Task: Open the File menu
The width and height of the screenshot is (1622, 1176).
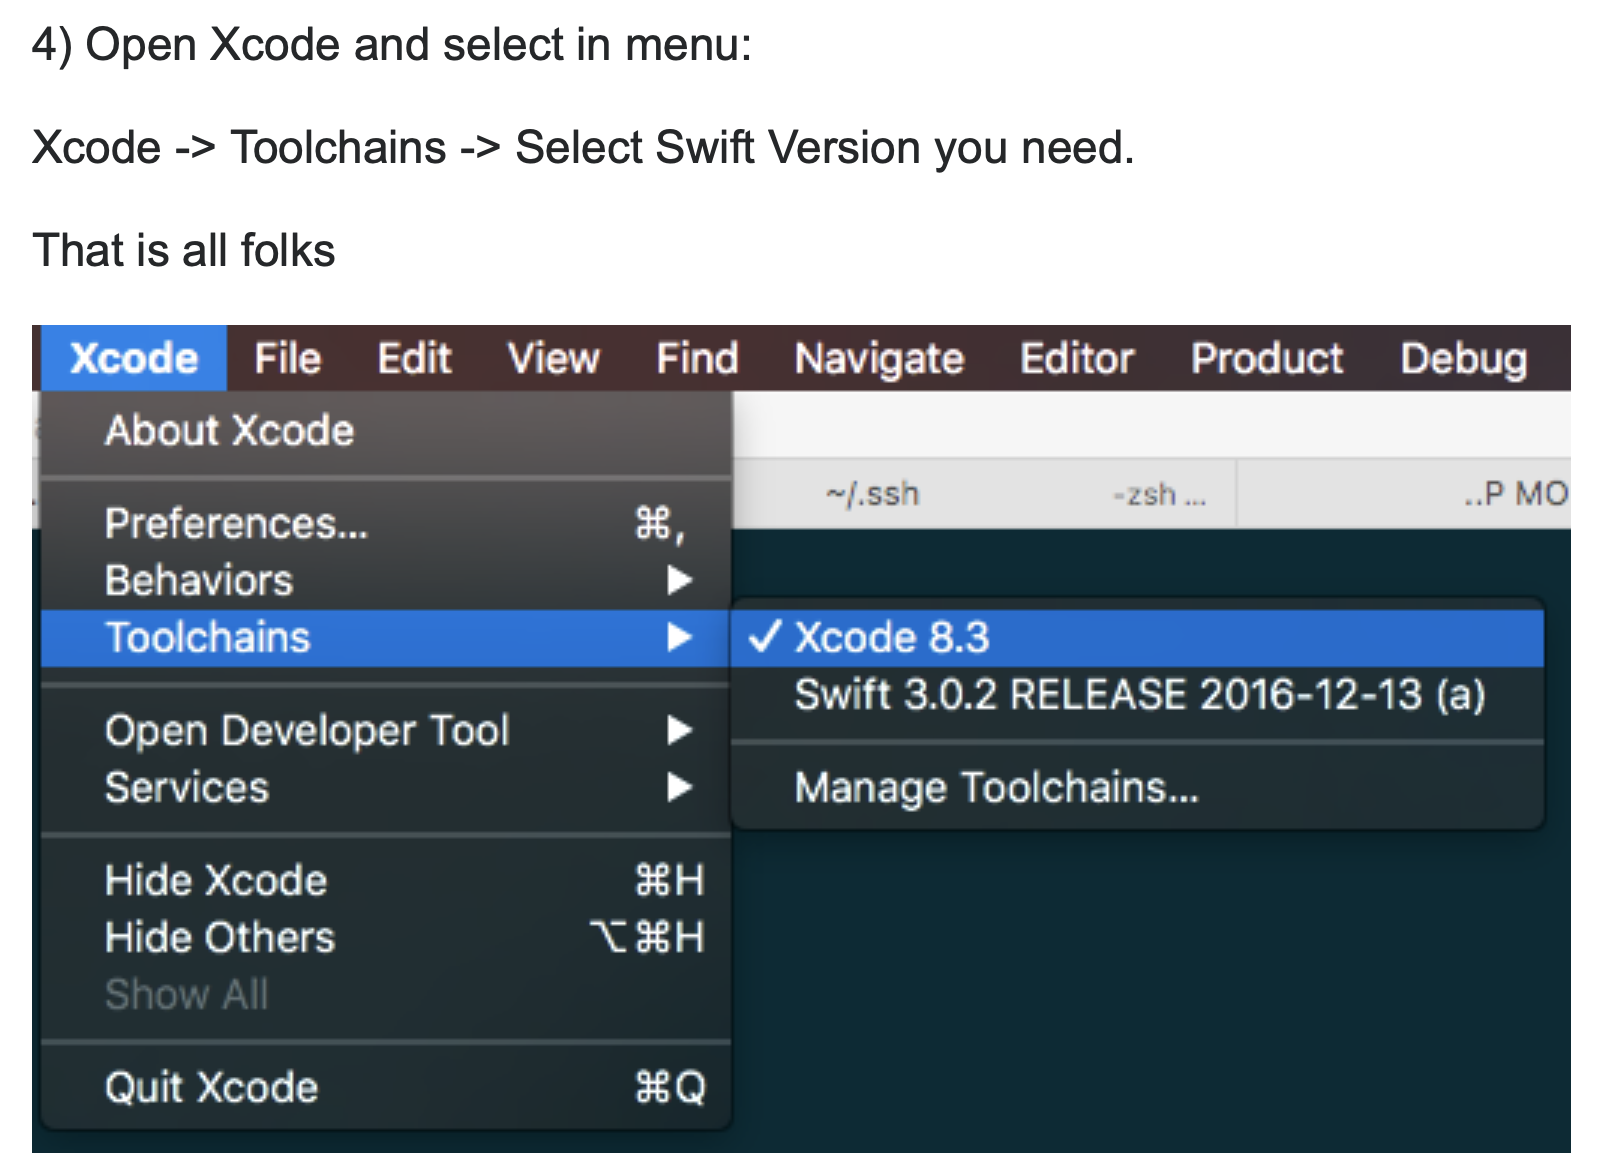Action: pyautogui.click(x=288, y=358)
